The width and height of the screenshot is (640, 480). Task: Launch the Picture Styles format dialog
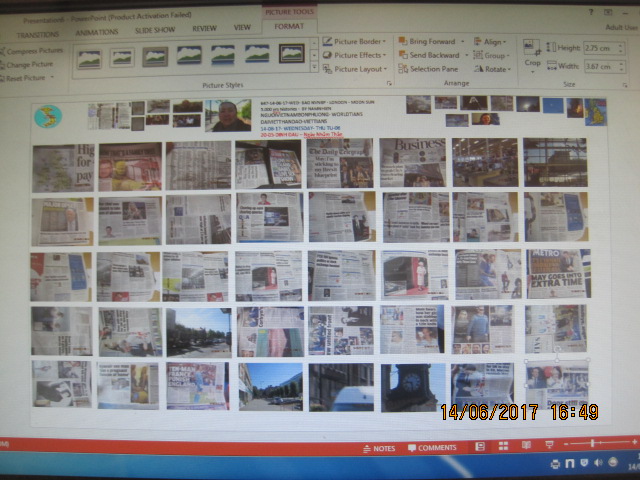pyautogui.click(x=389, y=83)
